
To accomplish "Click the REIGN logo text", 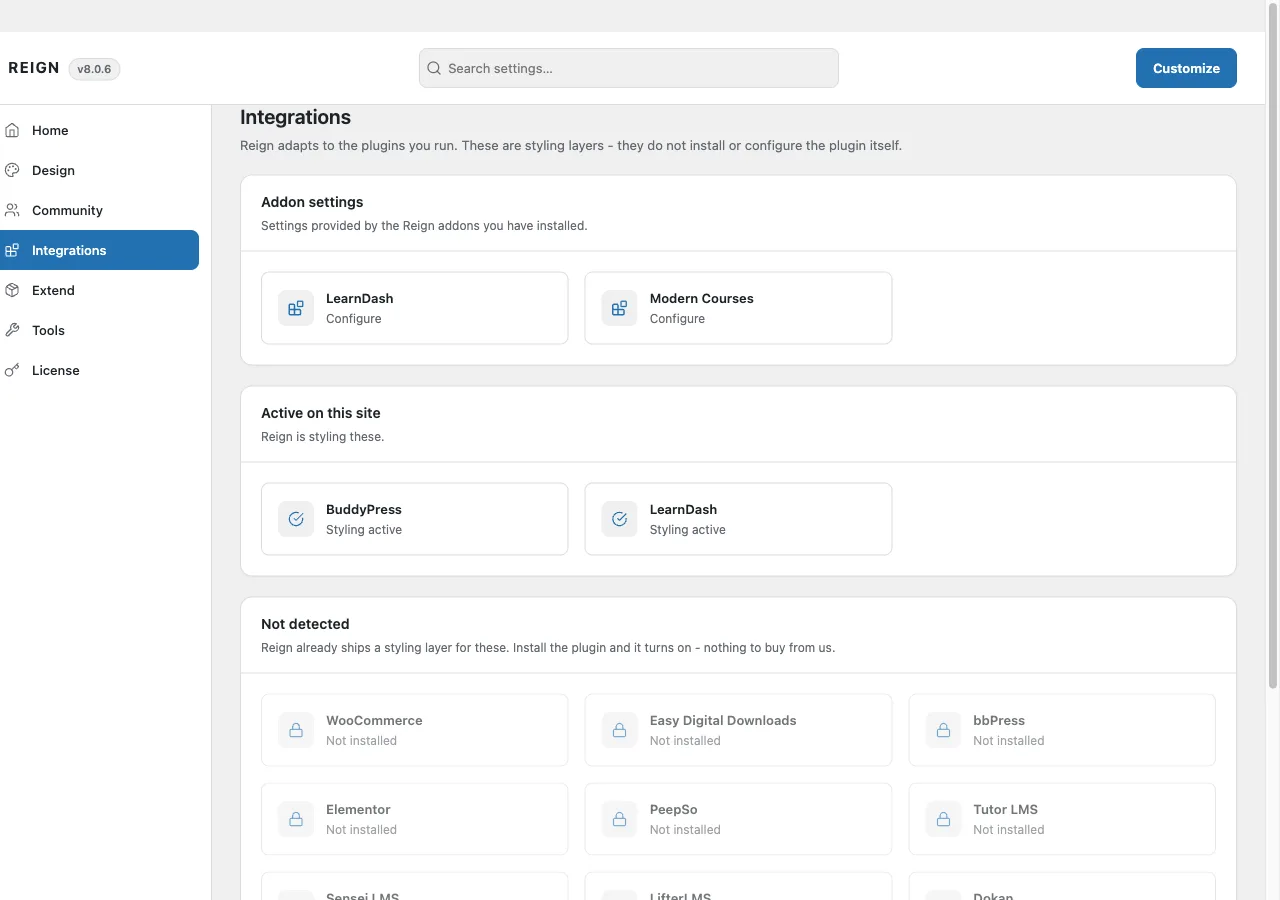I will coord(34,68).
